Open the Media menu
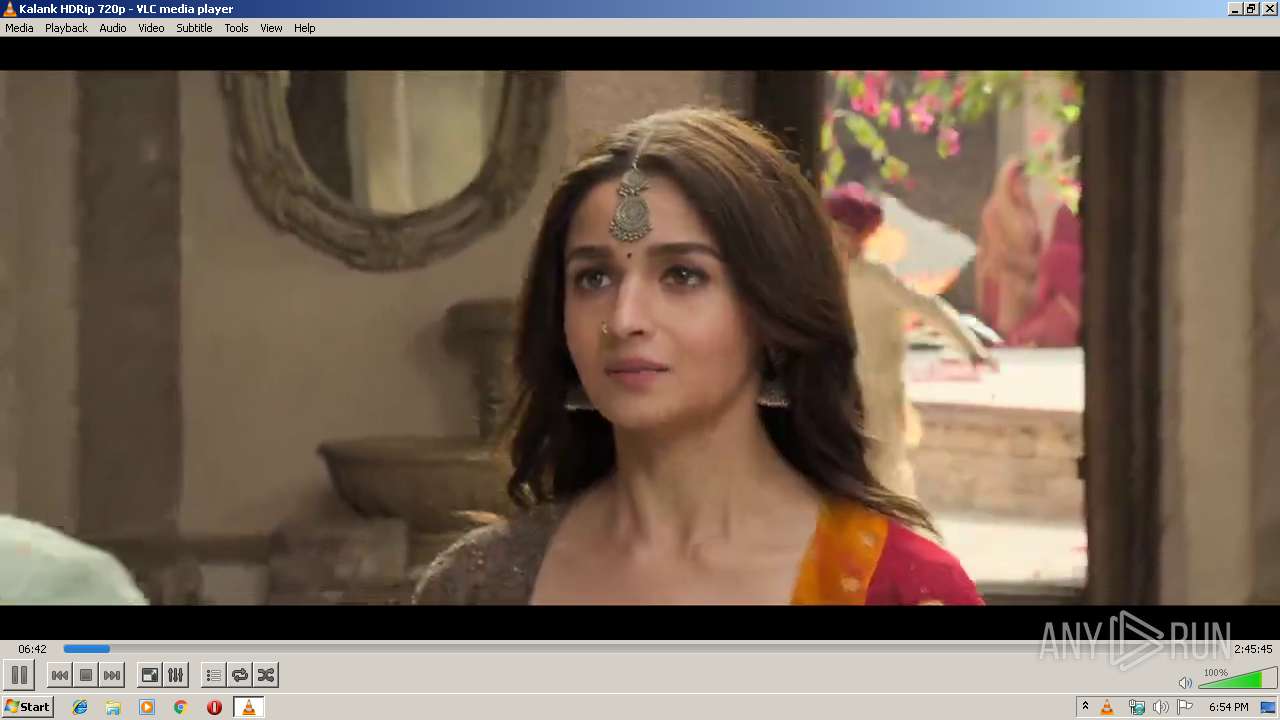The image size is (1280, 720). pos(19,28)
